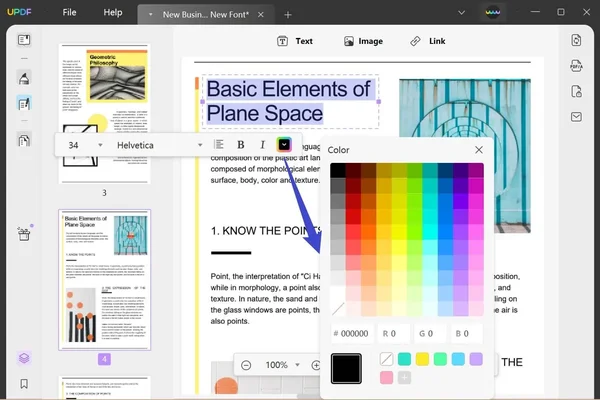Image resolution: width=600 pixels, height=400 pixels.
Task: Click the Basic Elements of Plane Space heading
Action: [289, 101]
